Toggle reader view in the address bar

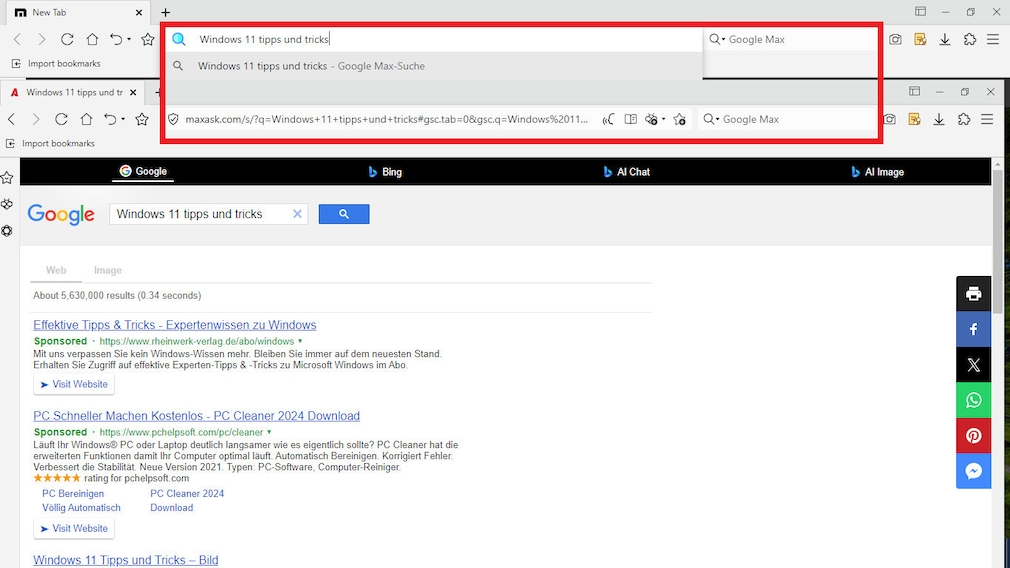(x=630, y=120)
